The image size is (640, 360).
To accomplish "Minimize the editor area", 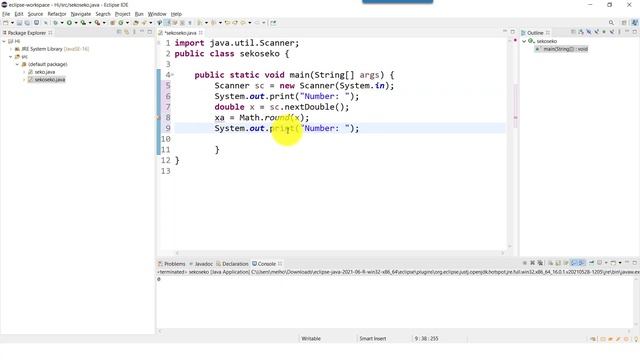I will (x=505, y=32).
